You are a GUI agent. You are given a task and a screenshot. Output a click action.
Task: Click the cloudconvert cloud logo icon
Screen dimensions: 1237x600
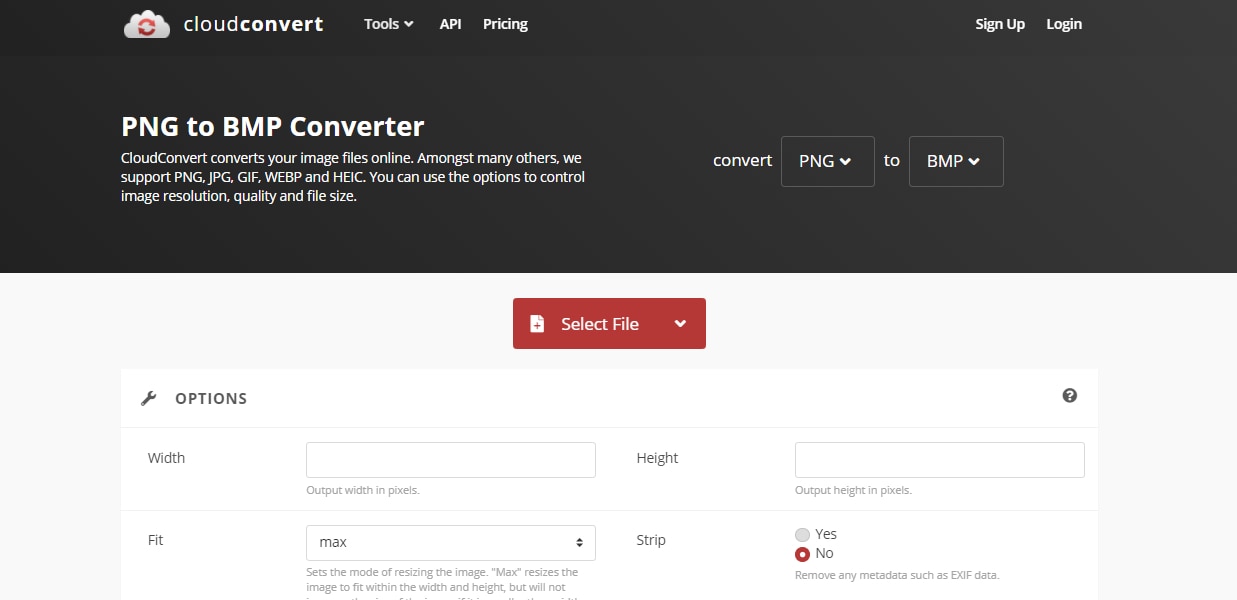point(147,24)
